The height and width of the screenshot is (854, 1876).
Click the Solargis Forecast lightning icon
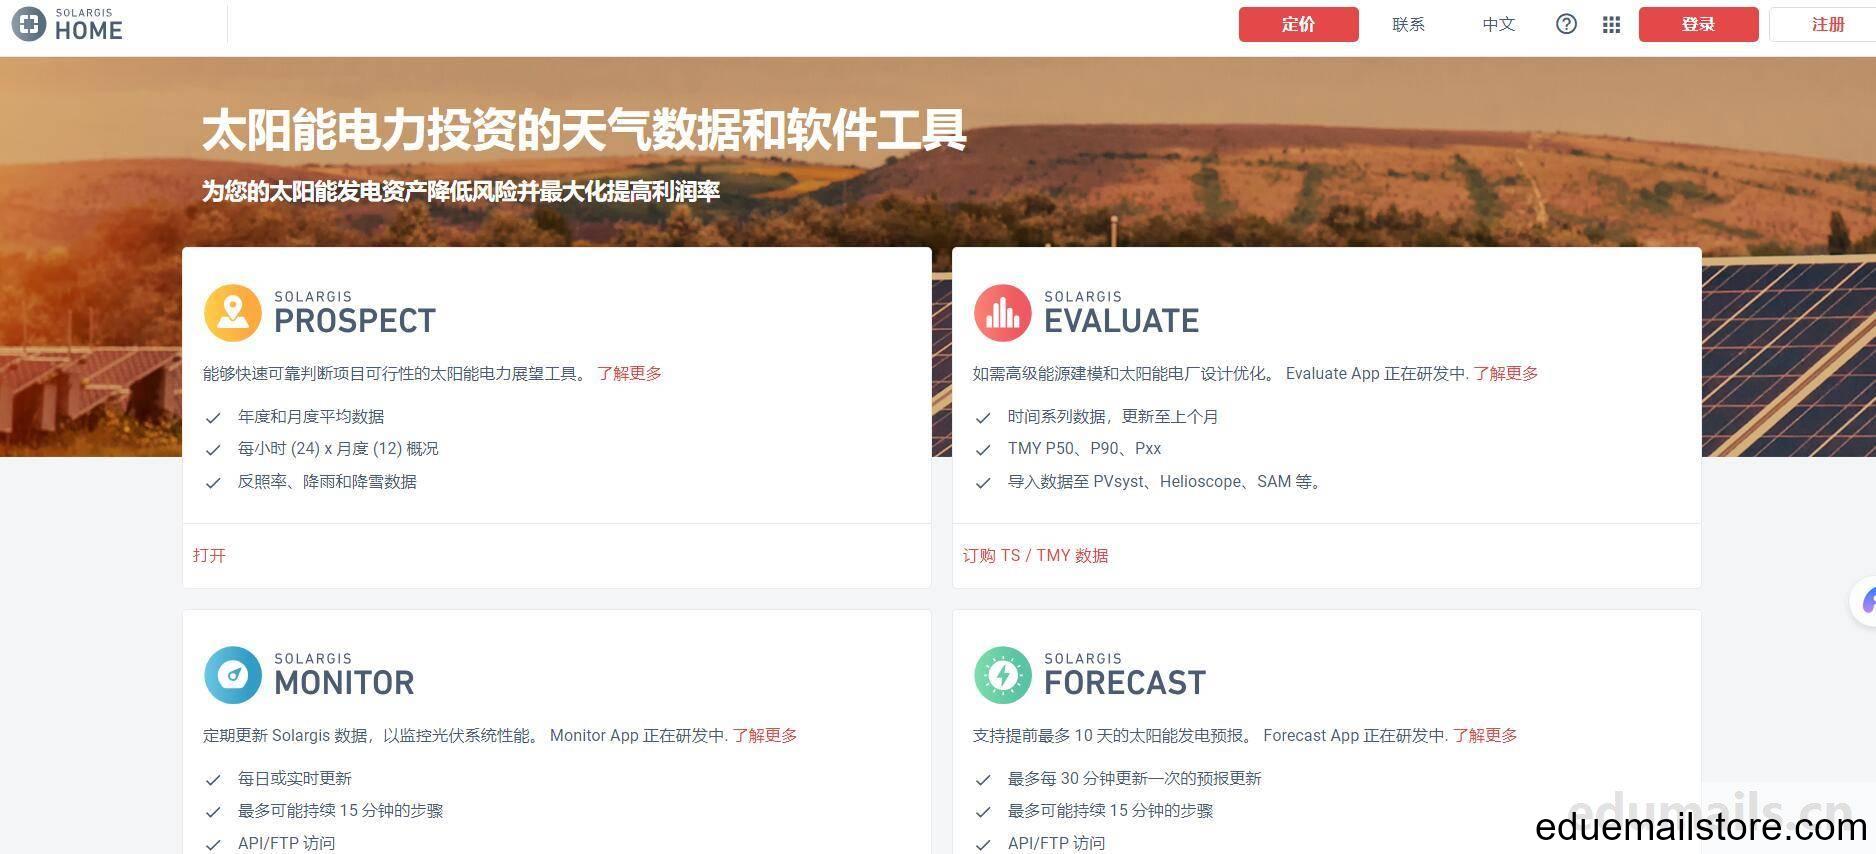pyautogui.click(x=1002, y=675)
